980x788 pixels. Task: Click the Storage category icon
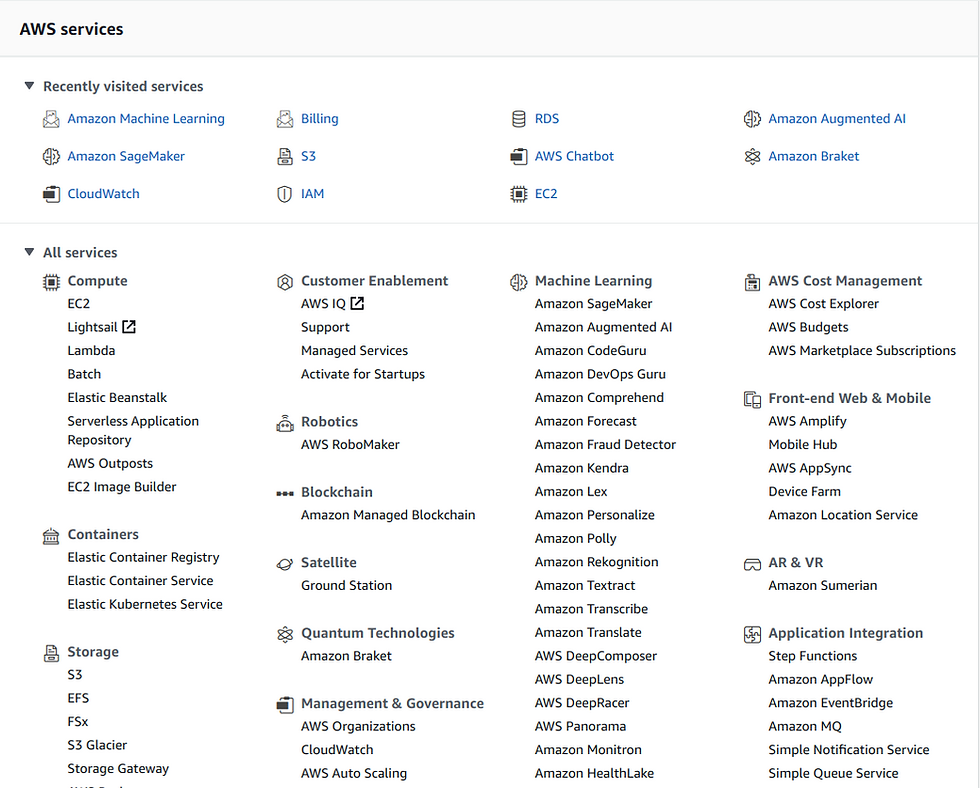click(x=51, y=654)
